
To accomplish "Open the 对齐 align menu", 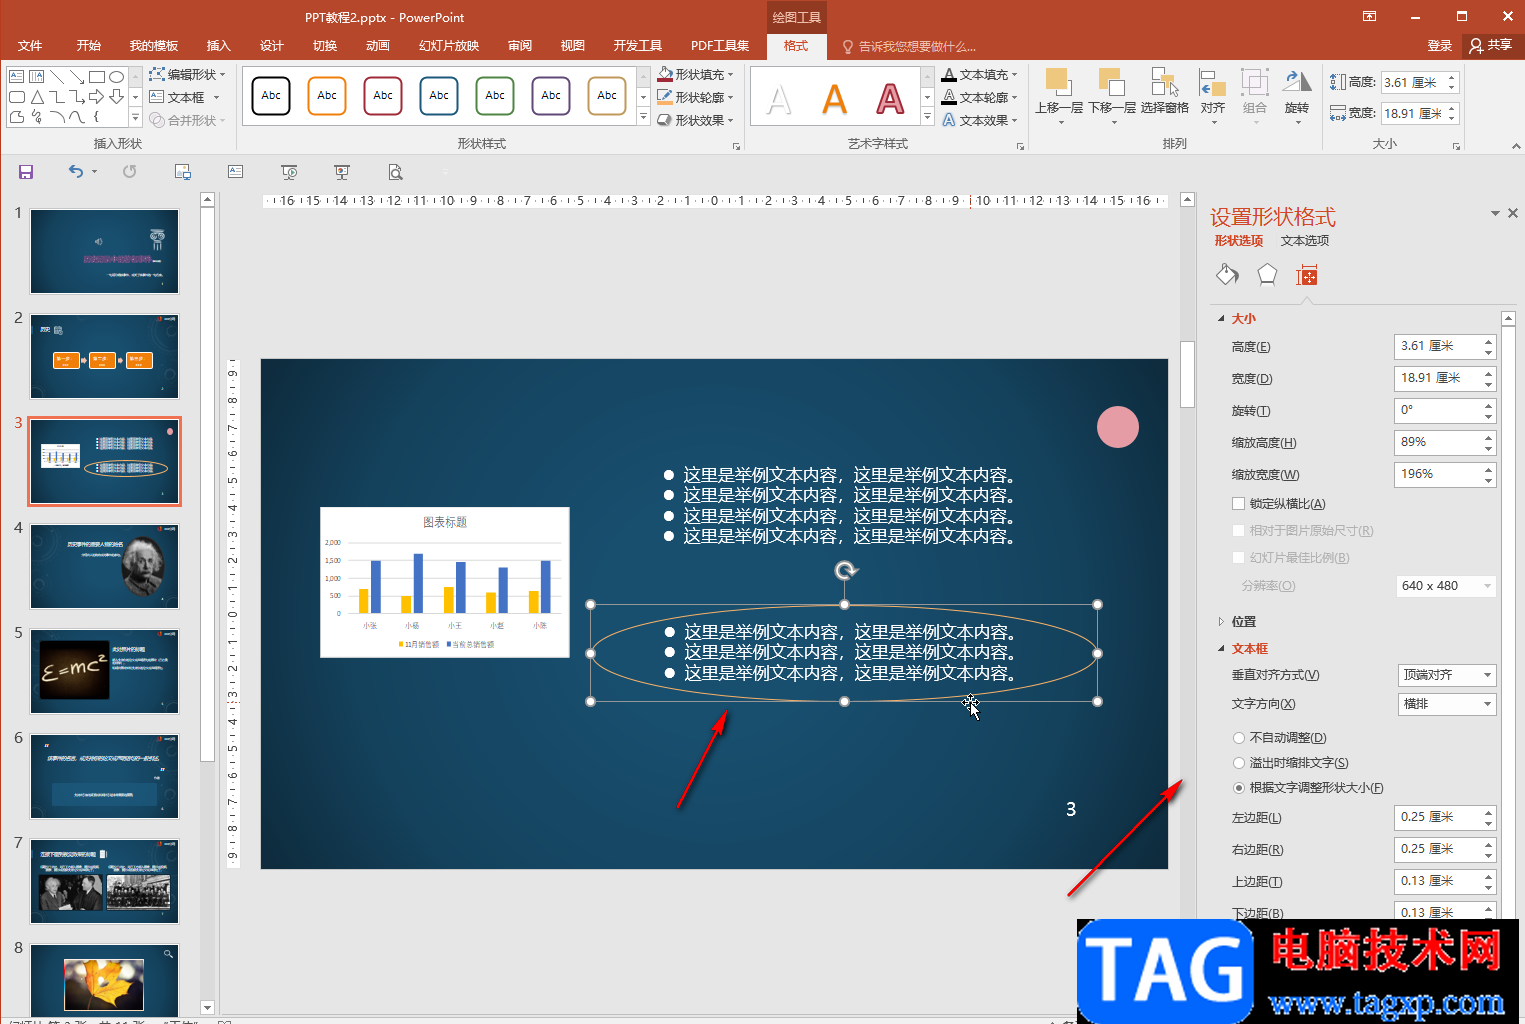I will 1213,96.
